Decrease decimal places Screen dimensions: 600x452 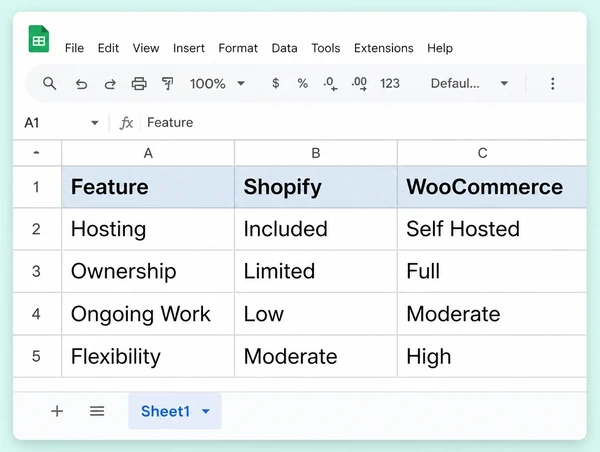click(x=330, y=83)
